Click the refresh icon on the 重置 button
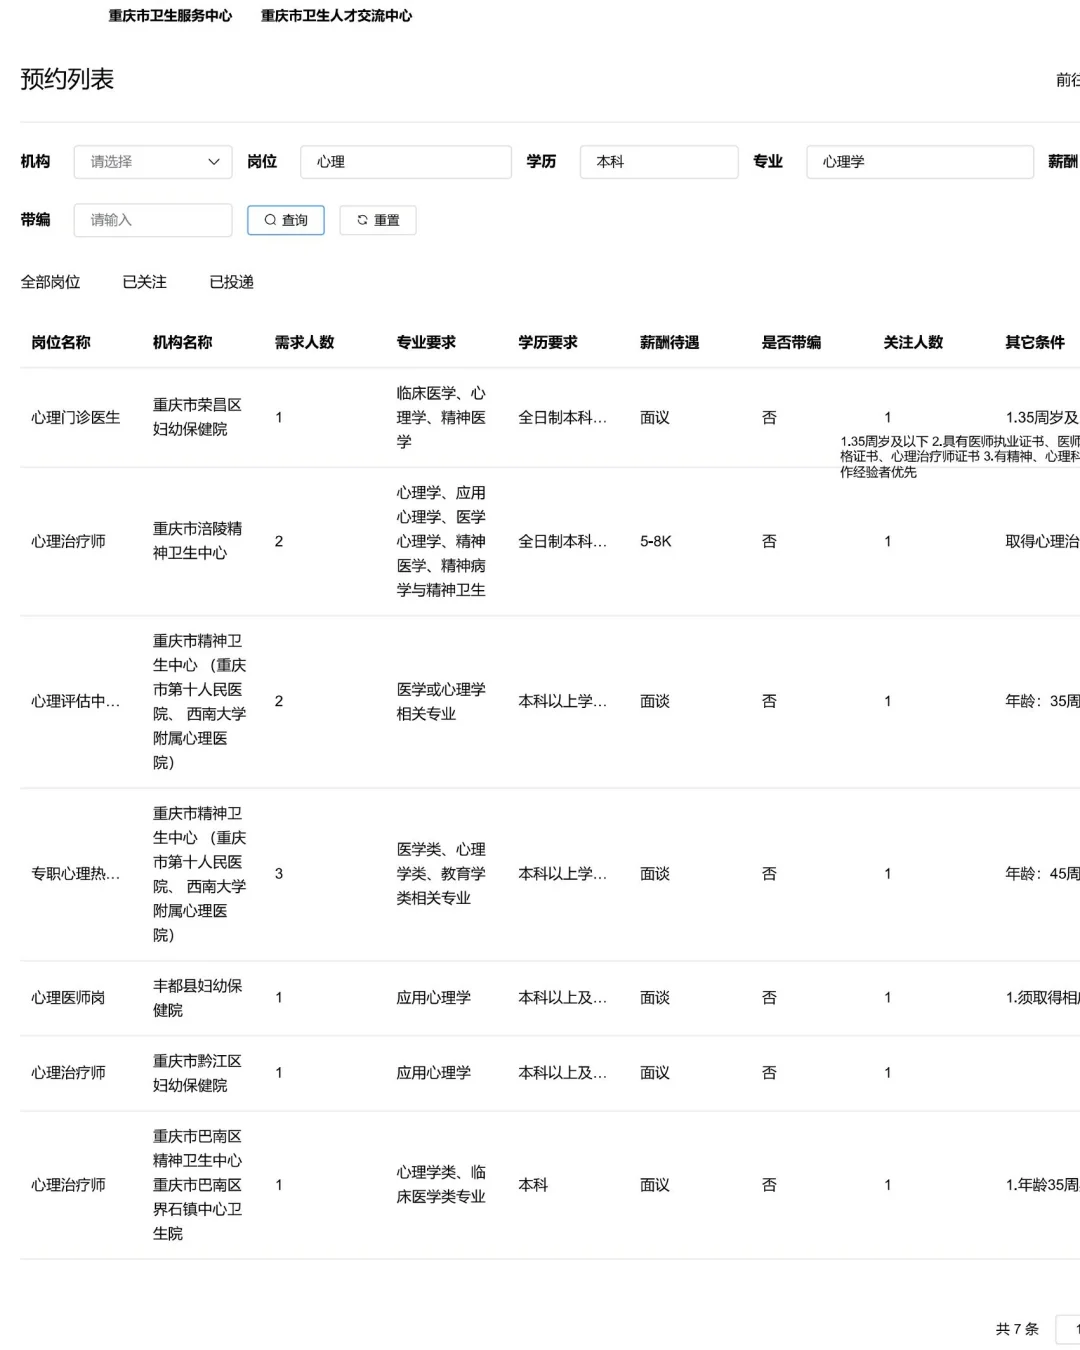Viewport: 1080px width, 1350px height. point(361,220)
